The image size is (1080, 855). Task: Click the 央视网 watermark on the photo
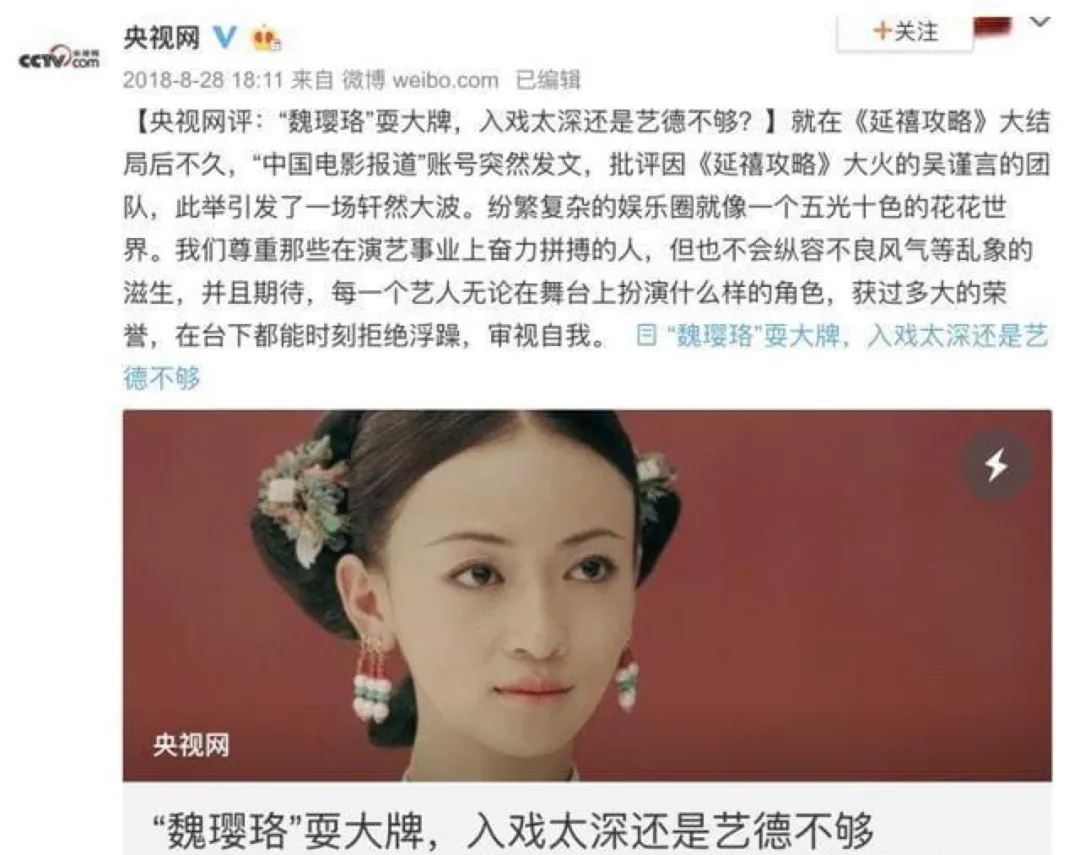[191, 745]
